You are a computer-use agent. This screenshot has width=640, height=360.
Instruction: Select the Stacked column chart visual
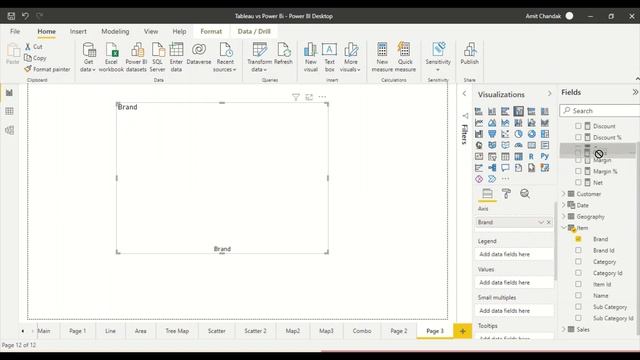tap(492, 111)
